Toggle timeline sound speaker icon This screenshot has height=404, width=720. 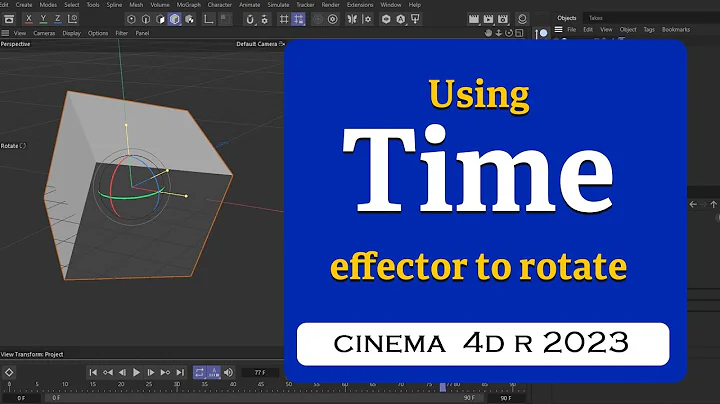coord(228,372)
